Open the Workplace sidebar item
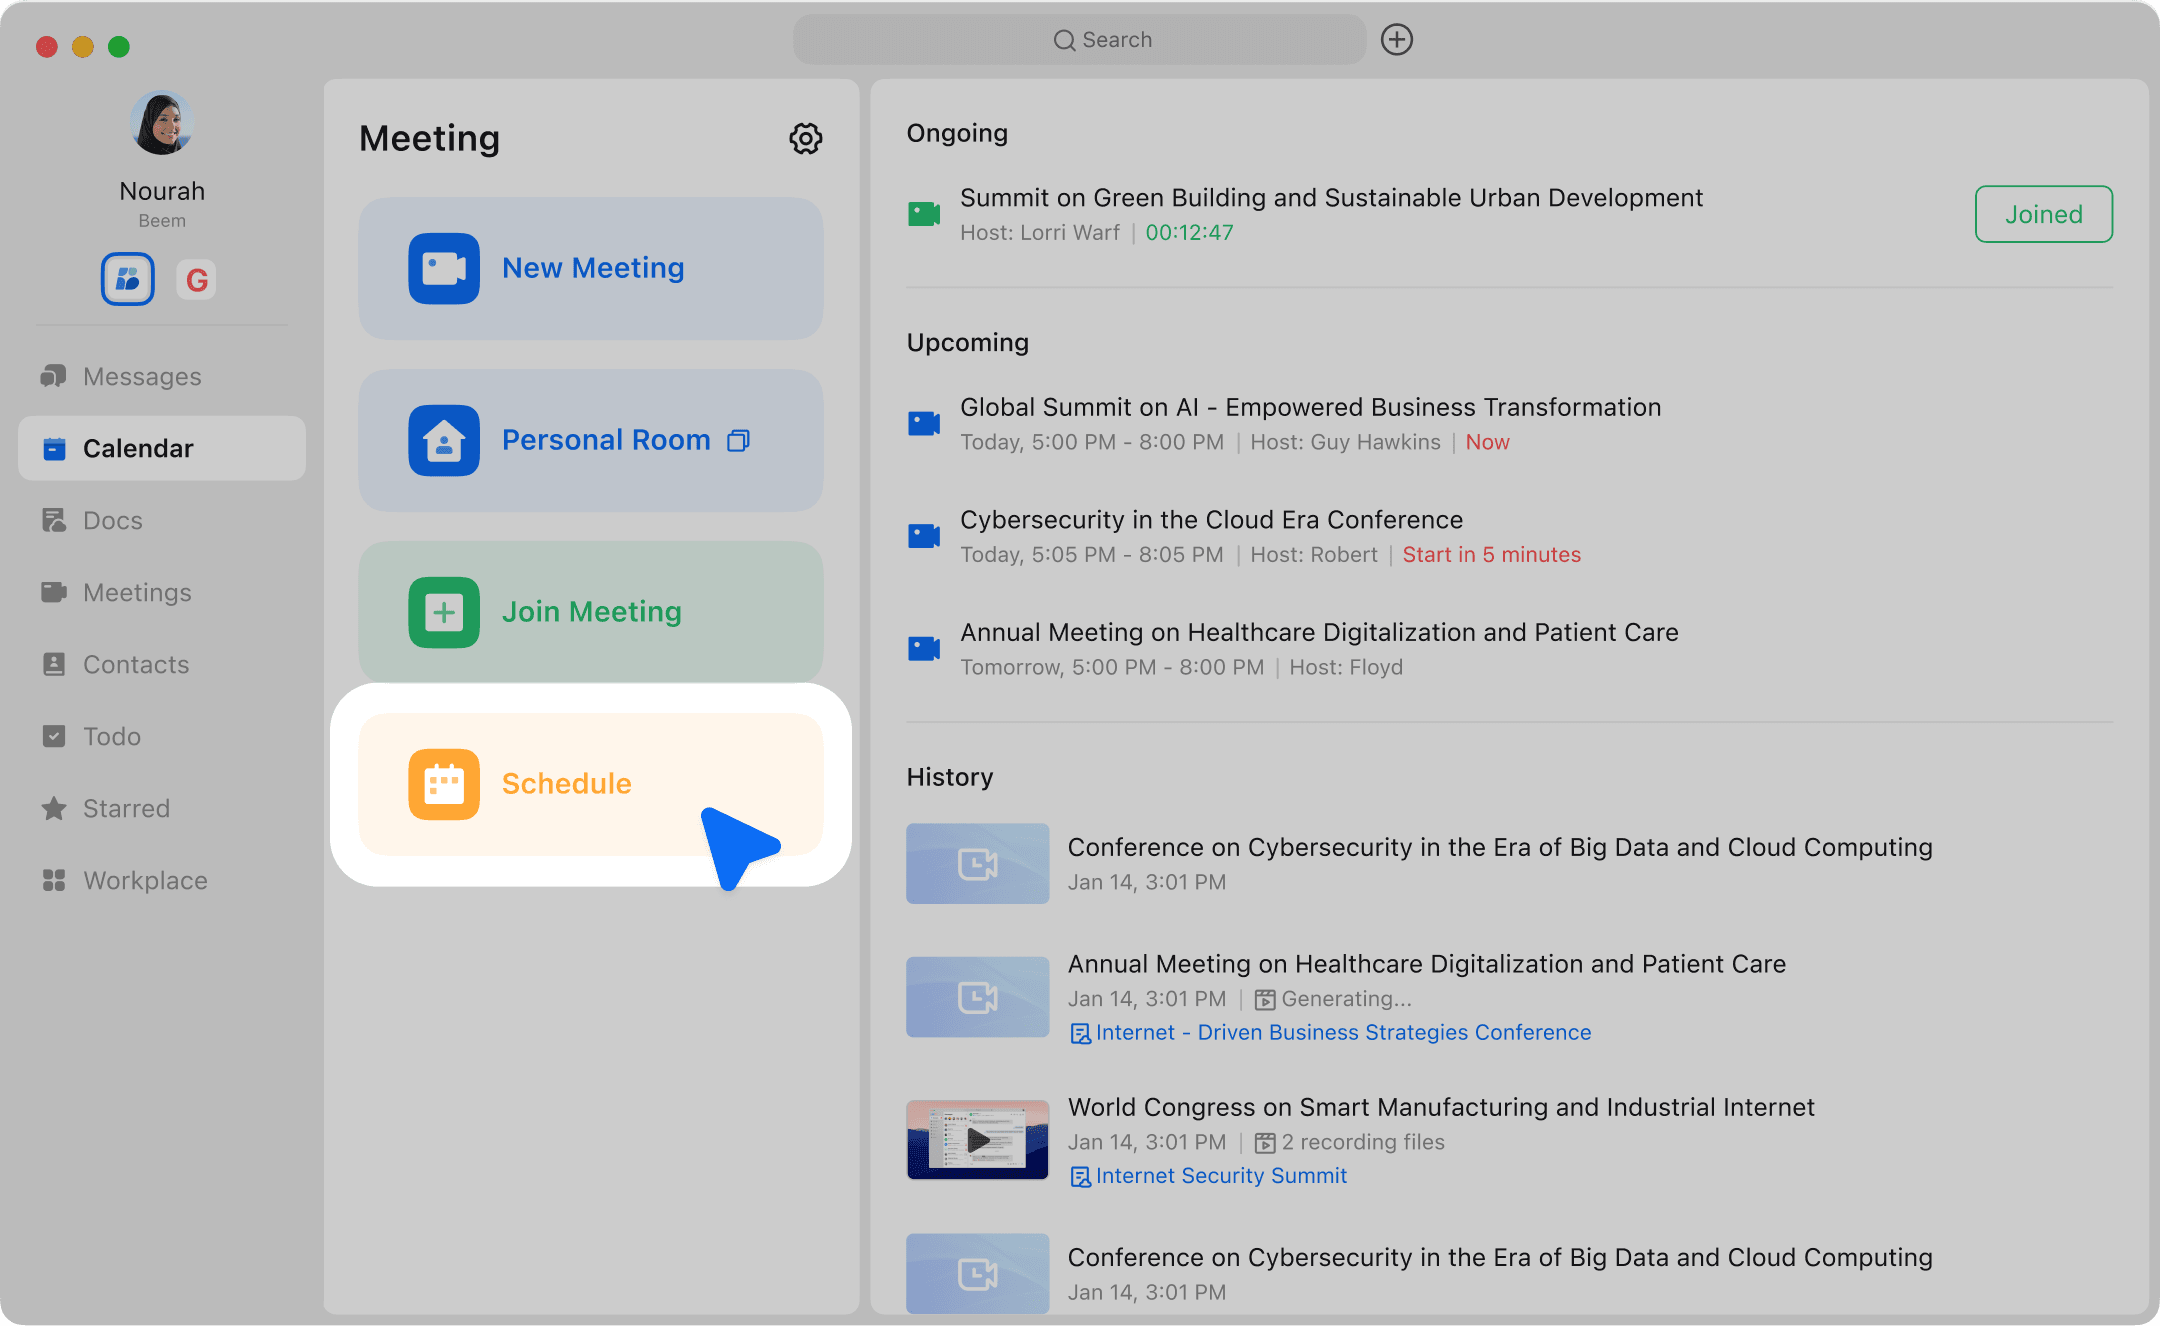Screen dimensions: 2160x1326 coord(145,881)
